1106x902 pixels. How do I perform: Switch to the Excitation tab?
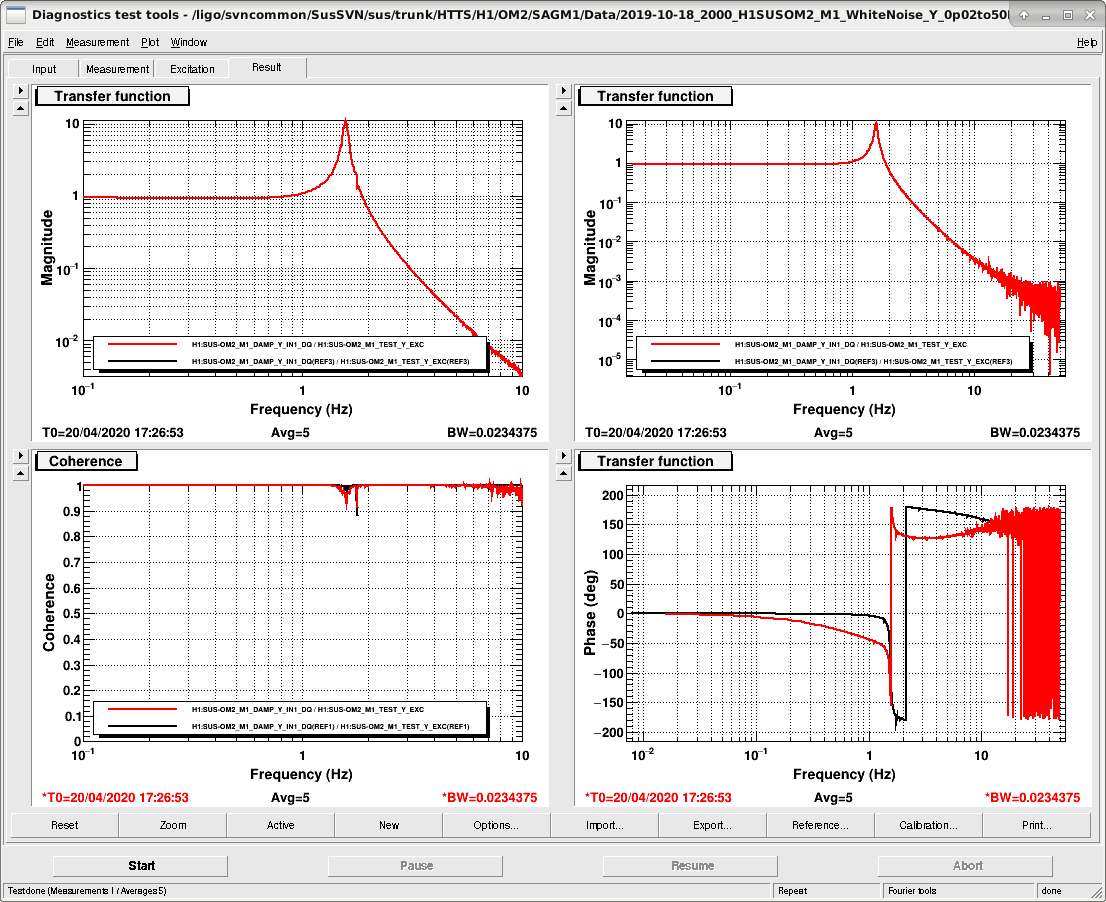pyautogui.click(x=192, y=69)
